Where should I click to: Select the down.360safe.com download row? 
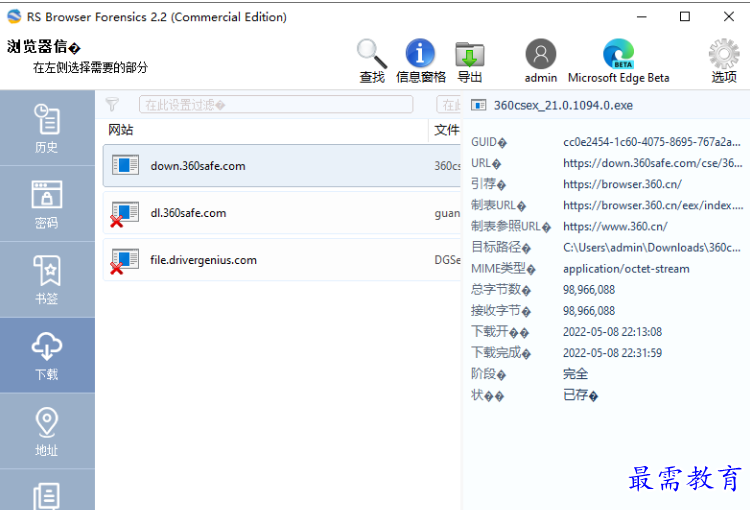[282, 166]
